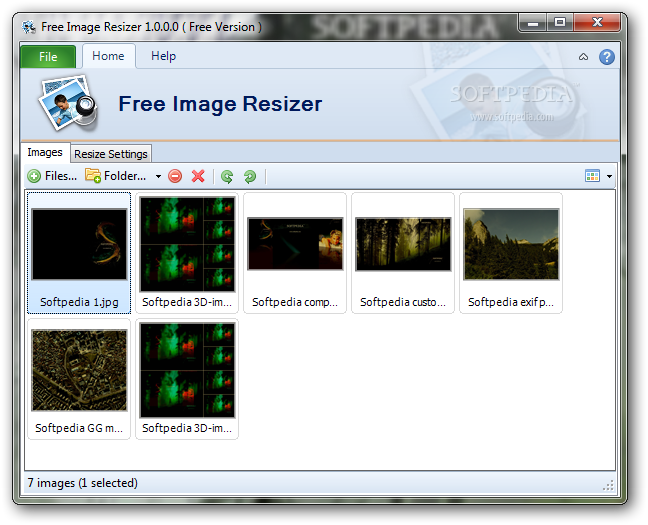
Task: Switch to the Help ribbon tab
Action: tap(163, 56)
